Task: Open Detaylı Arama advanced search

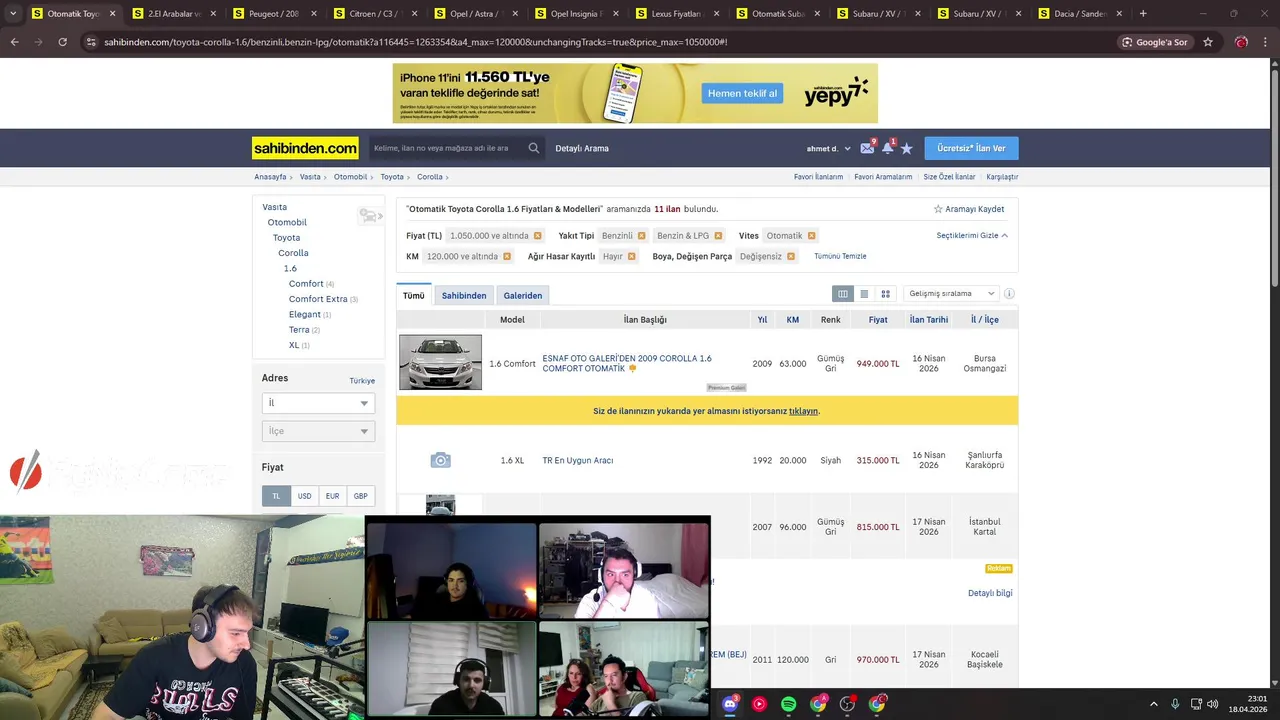Action: click(x=582, y=148)
